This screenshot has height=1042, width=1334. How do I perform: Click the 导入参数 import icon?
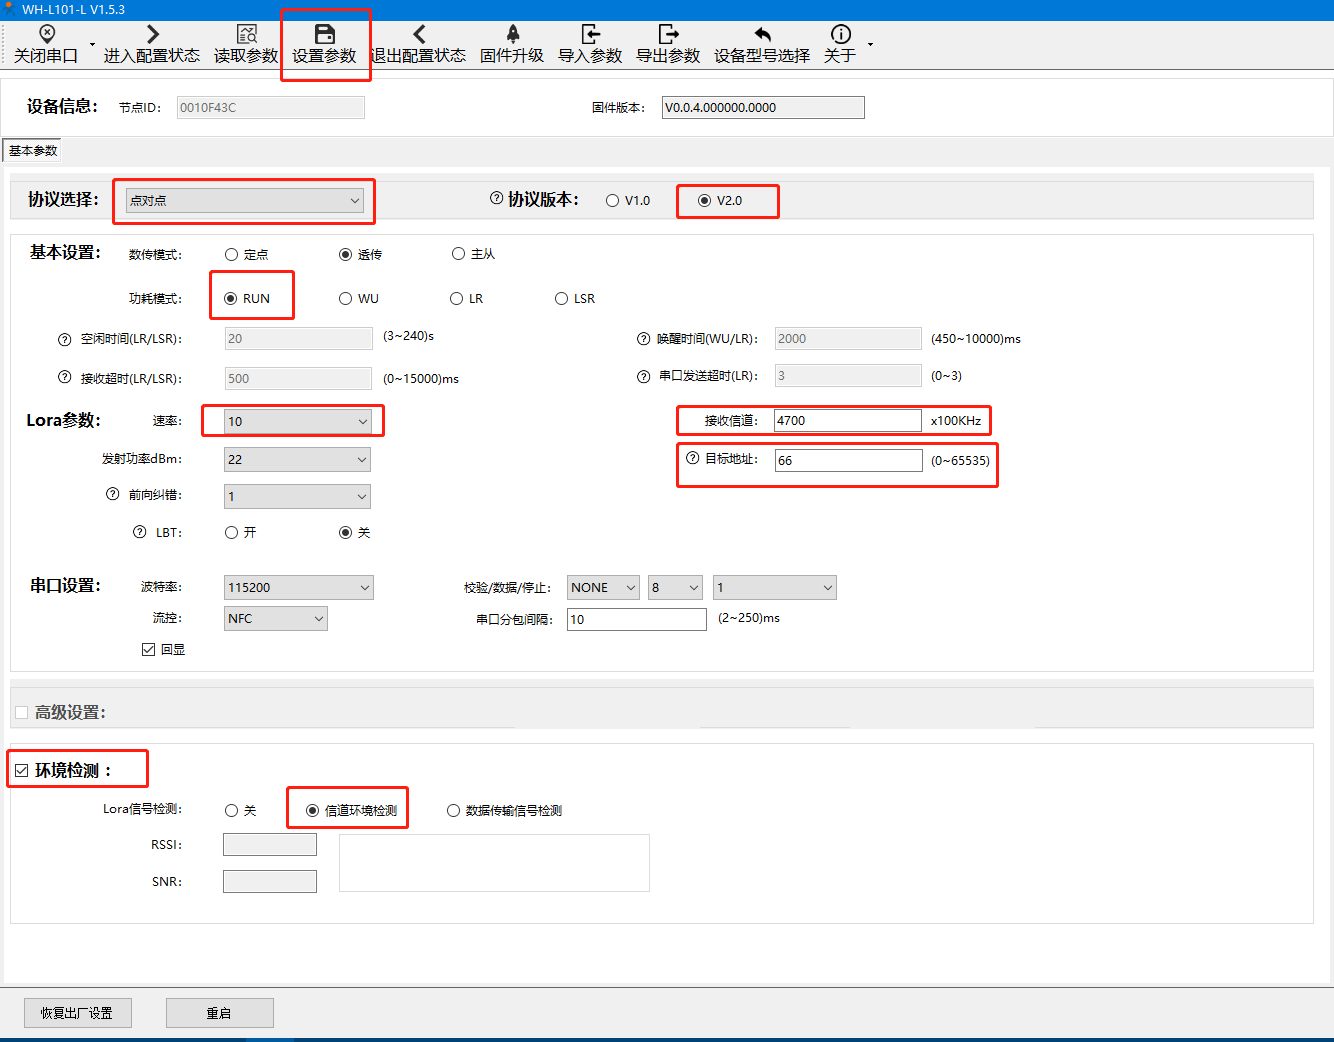590,36
